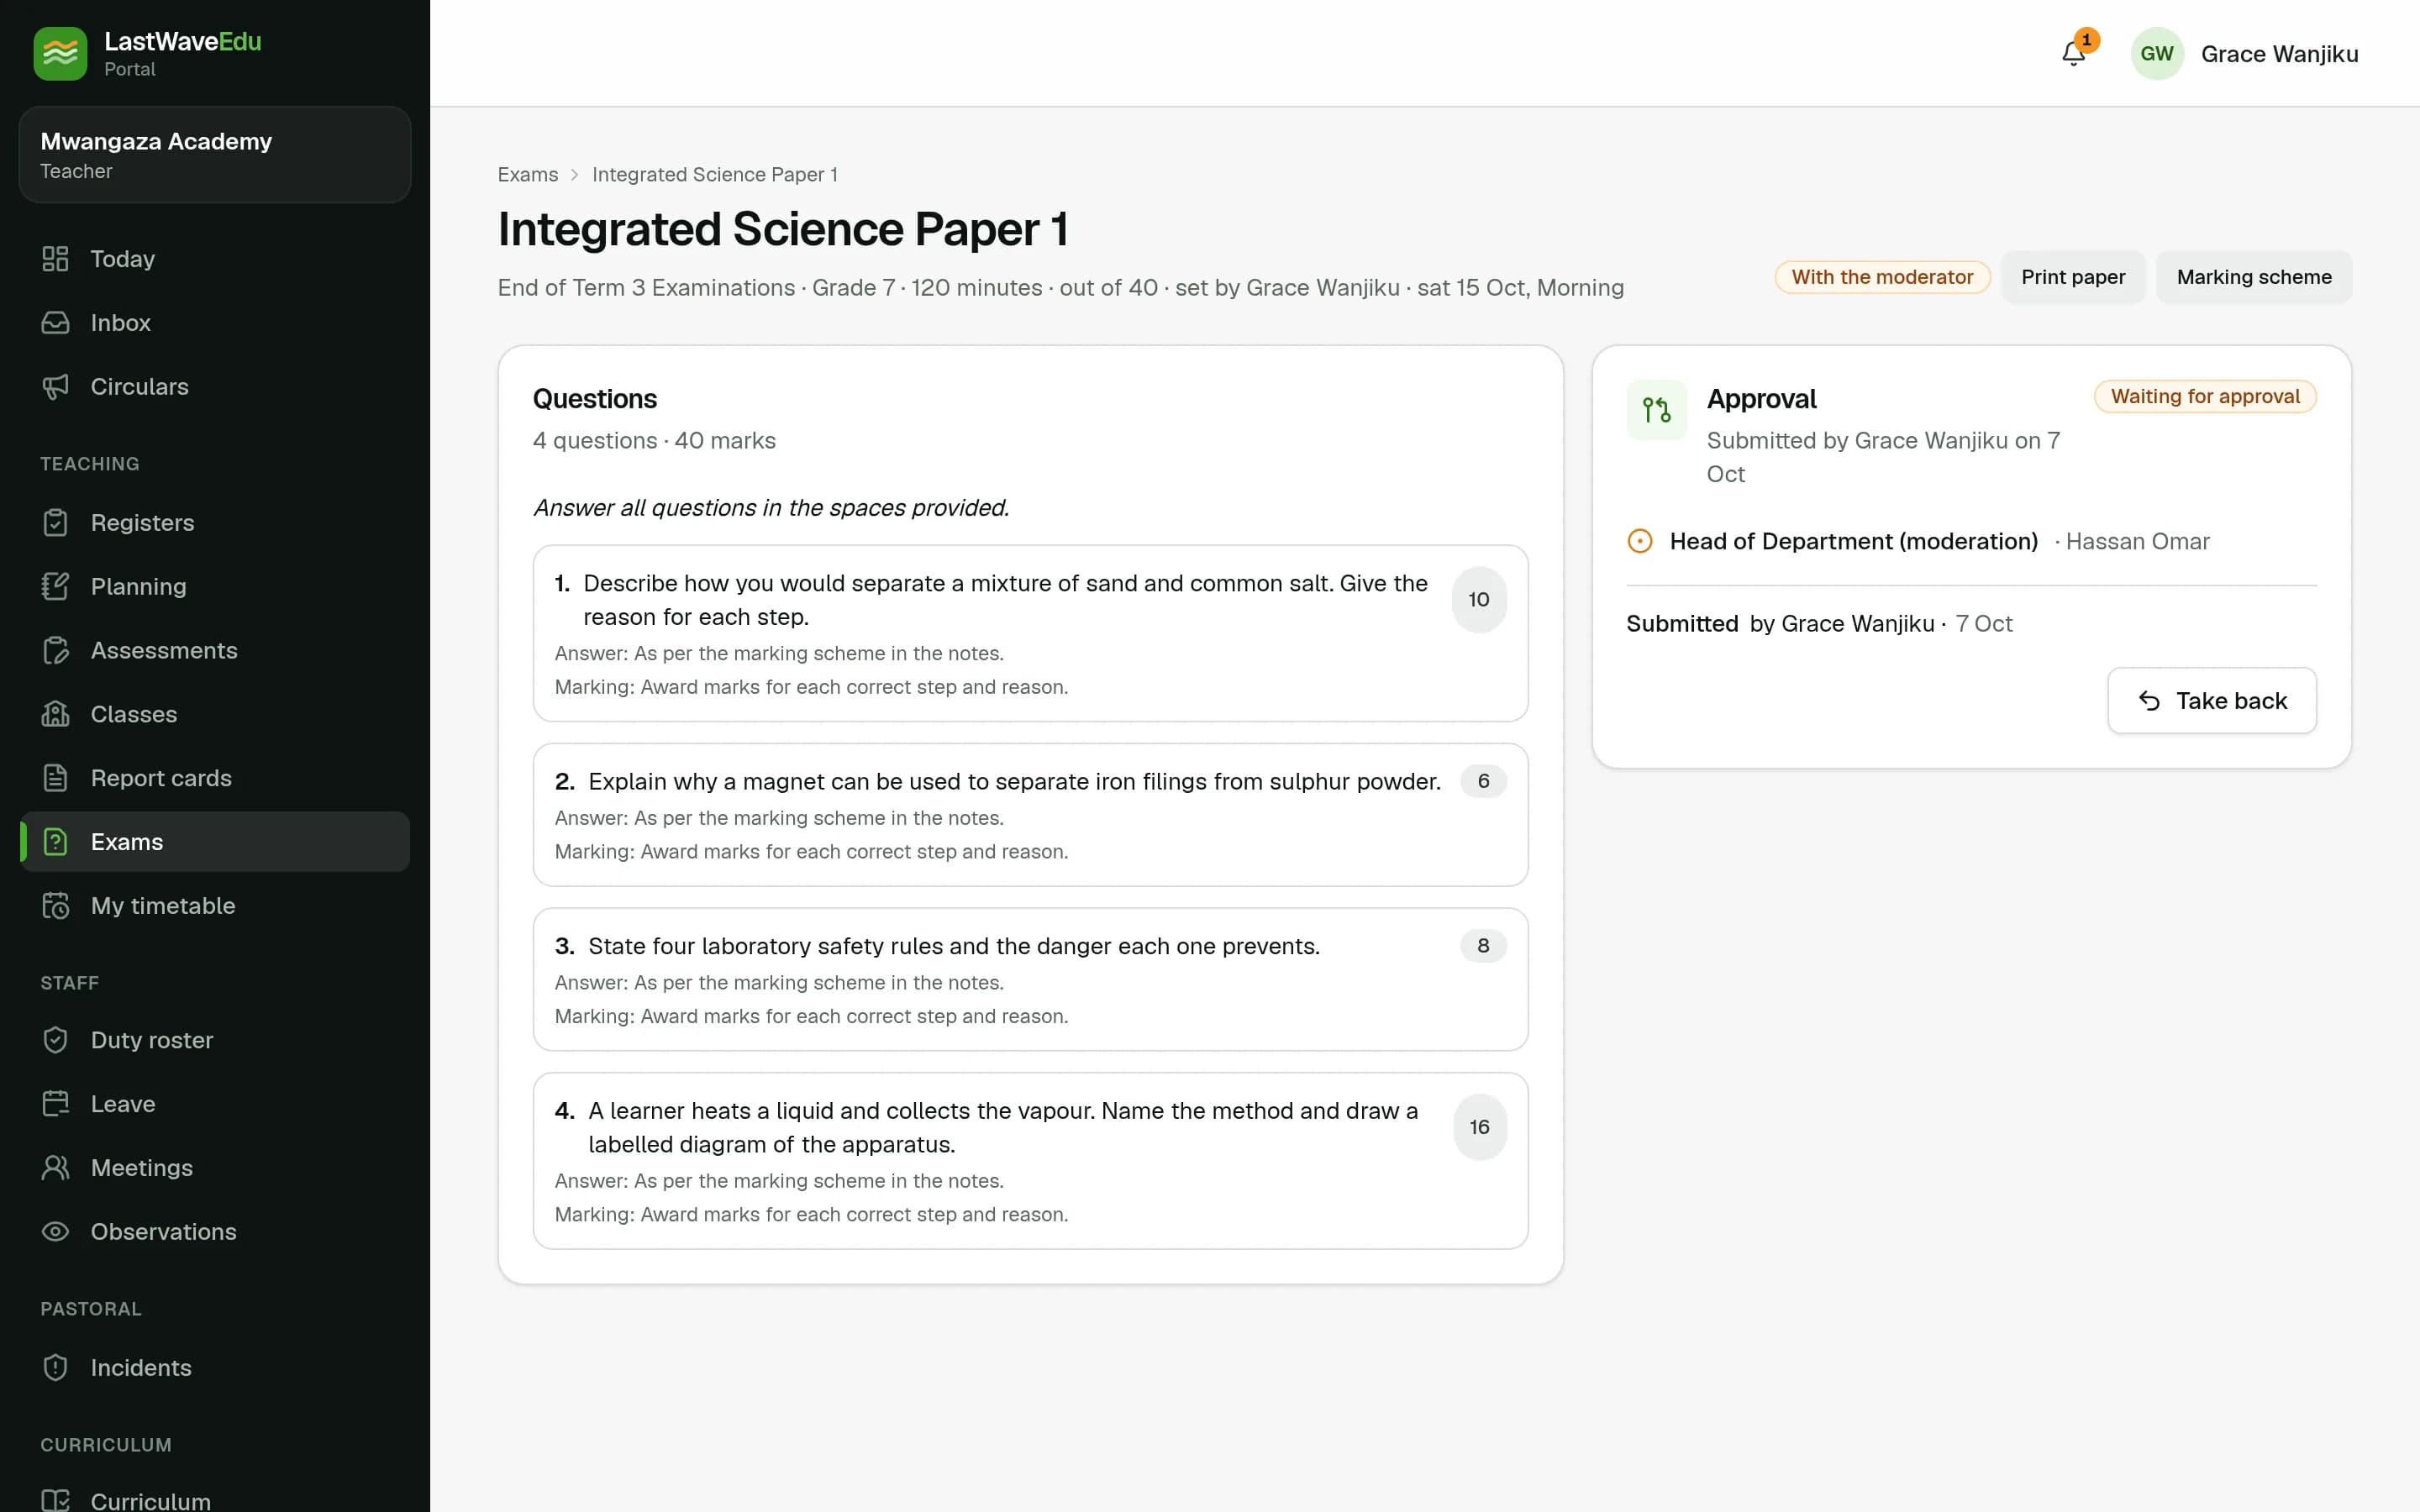Click the Classes school icon
The width and height of the screenshot is (2420, 1512).
(x=55, y=715)
